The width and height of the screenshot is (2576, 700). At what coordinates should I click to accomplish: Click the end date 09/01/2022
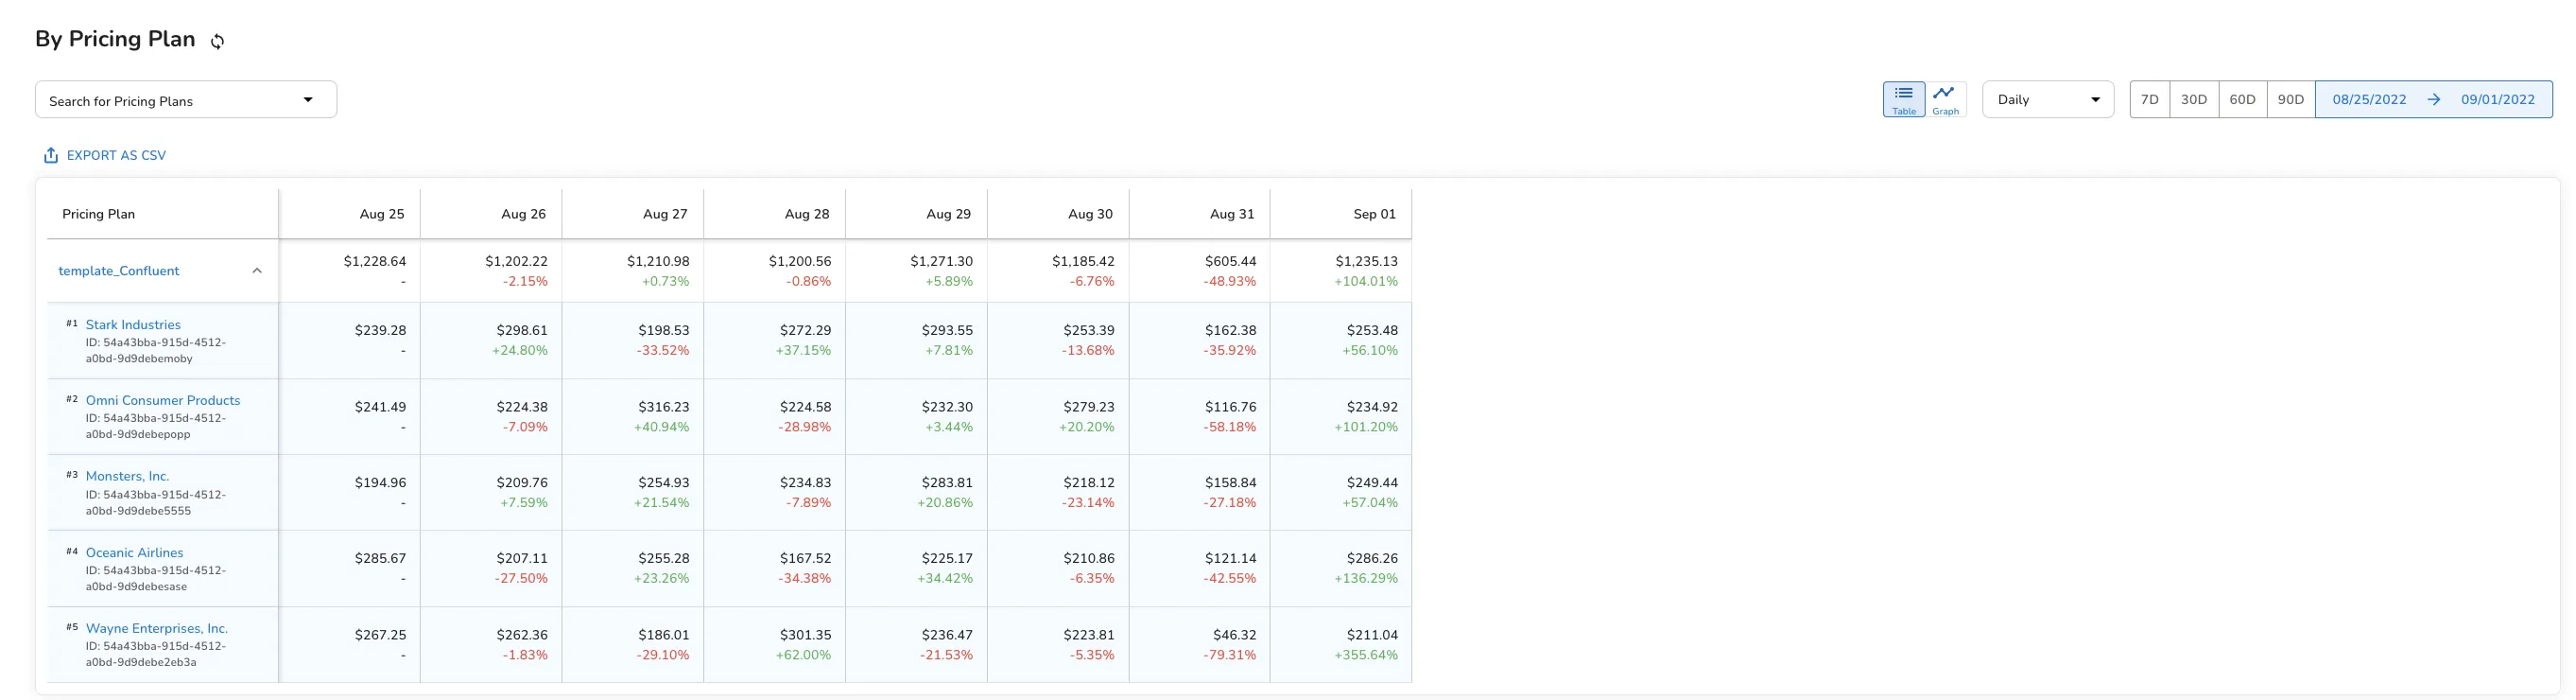2498,99
